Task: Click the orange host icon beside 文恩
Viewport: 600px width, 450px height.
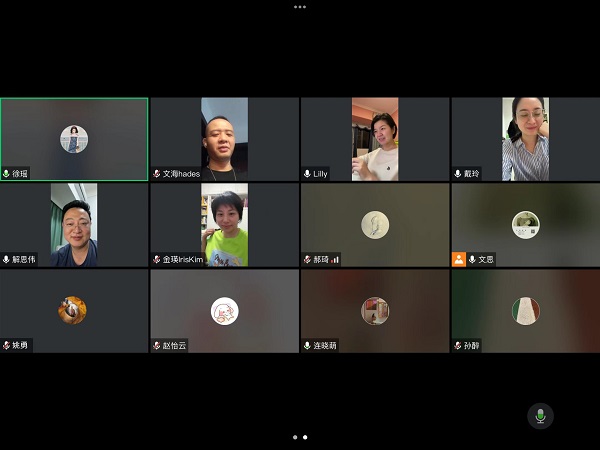Action: [459, 259]
